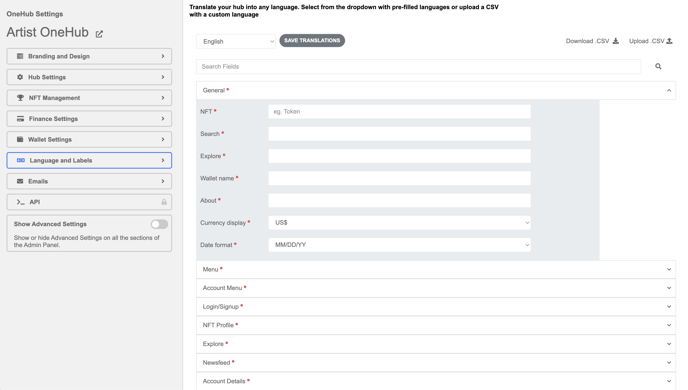
Task: Click the Artist OneHub title
Action: coord(47,32)
